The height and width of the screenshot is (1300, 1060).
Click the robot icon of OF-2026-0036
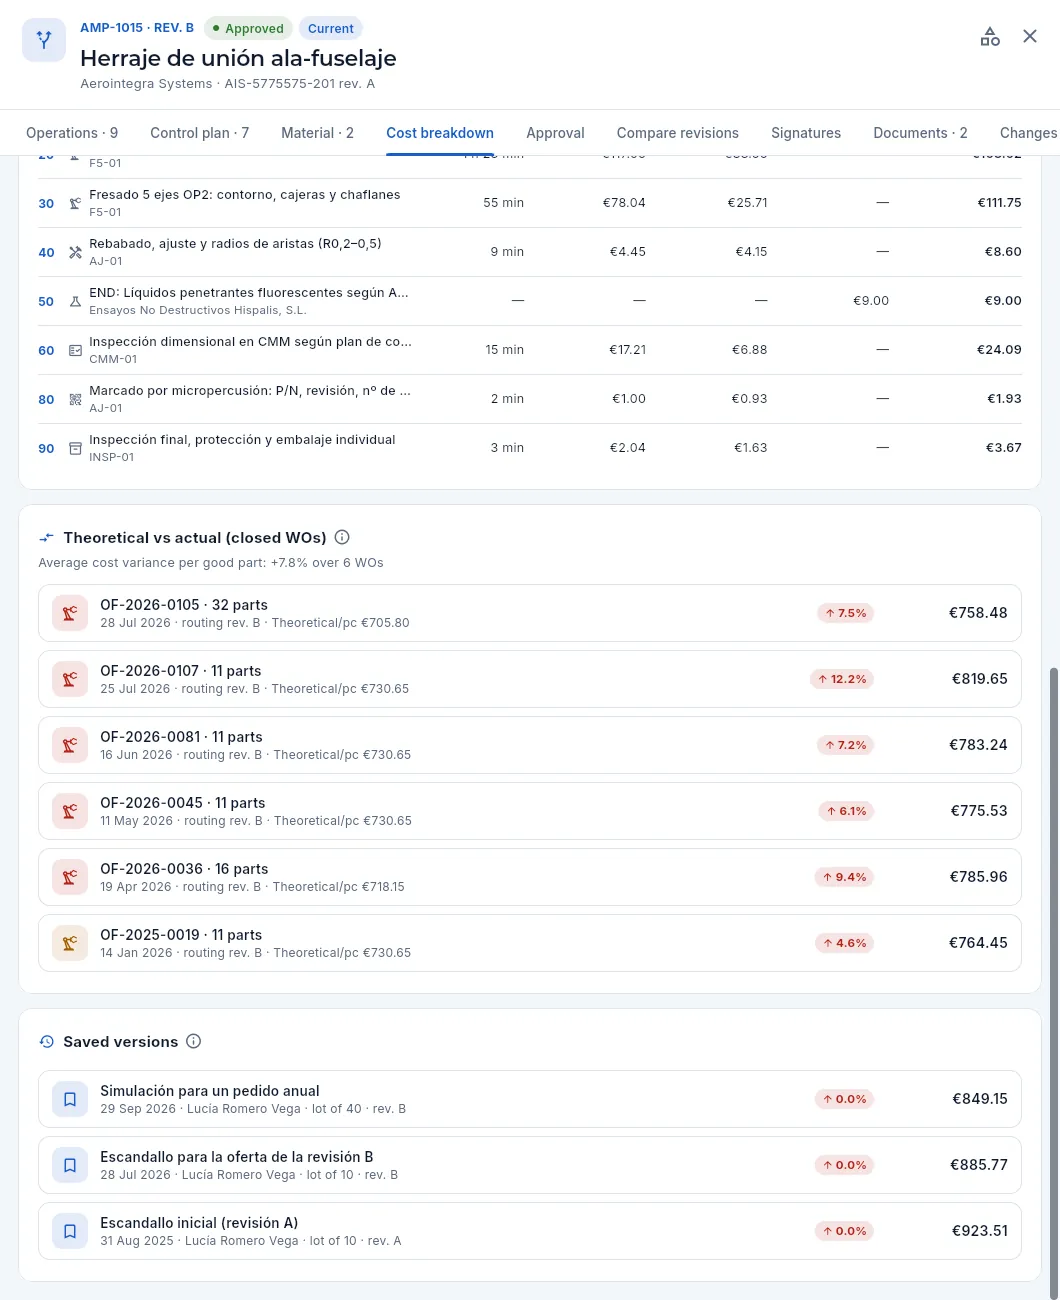pyautogui.click(x=70, y=877)
